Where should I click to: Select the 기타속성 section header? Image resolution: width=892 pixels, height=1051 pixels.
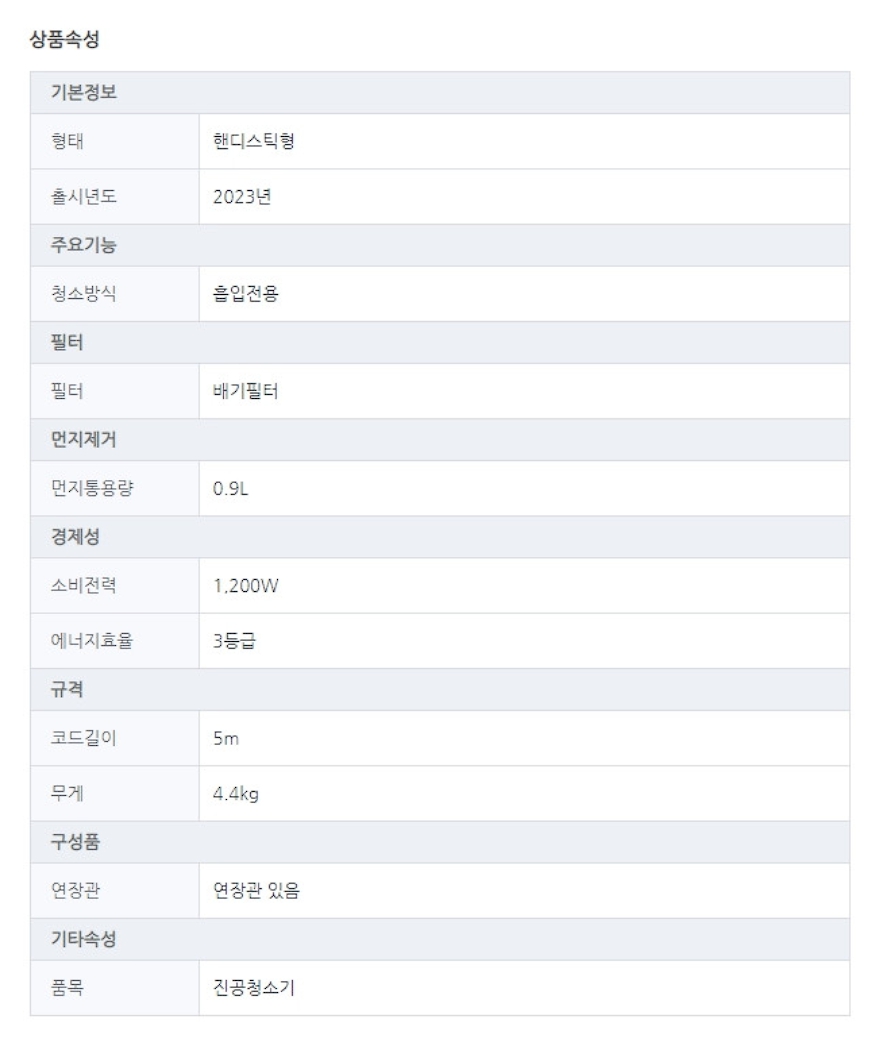[x=440, y=939]
